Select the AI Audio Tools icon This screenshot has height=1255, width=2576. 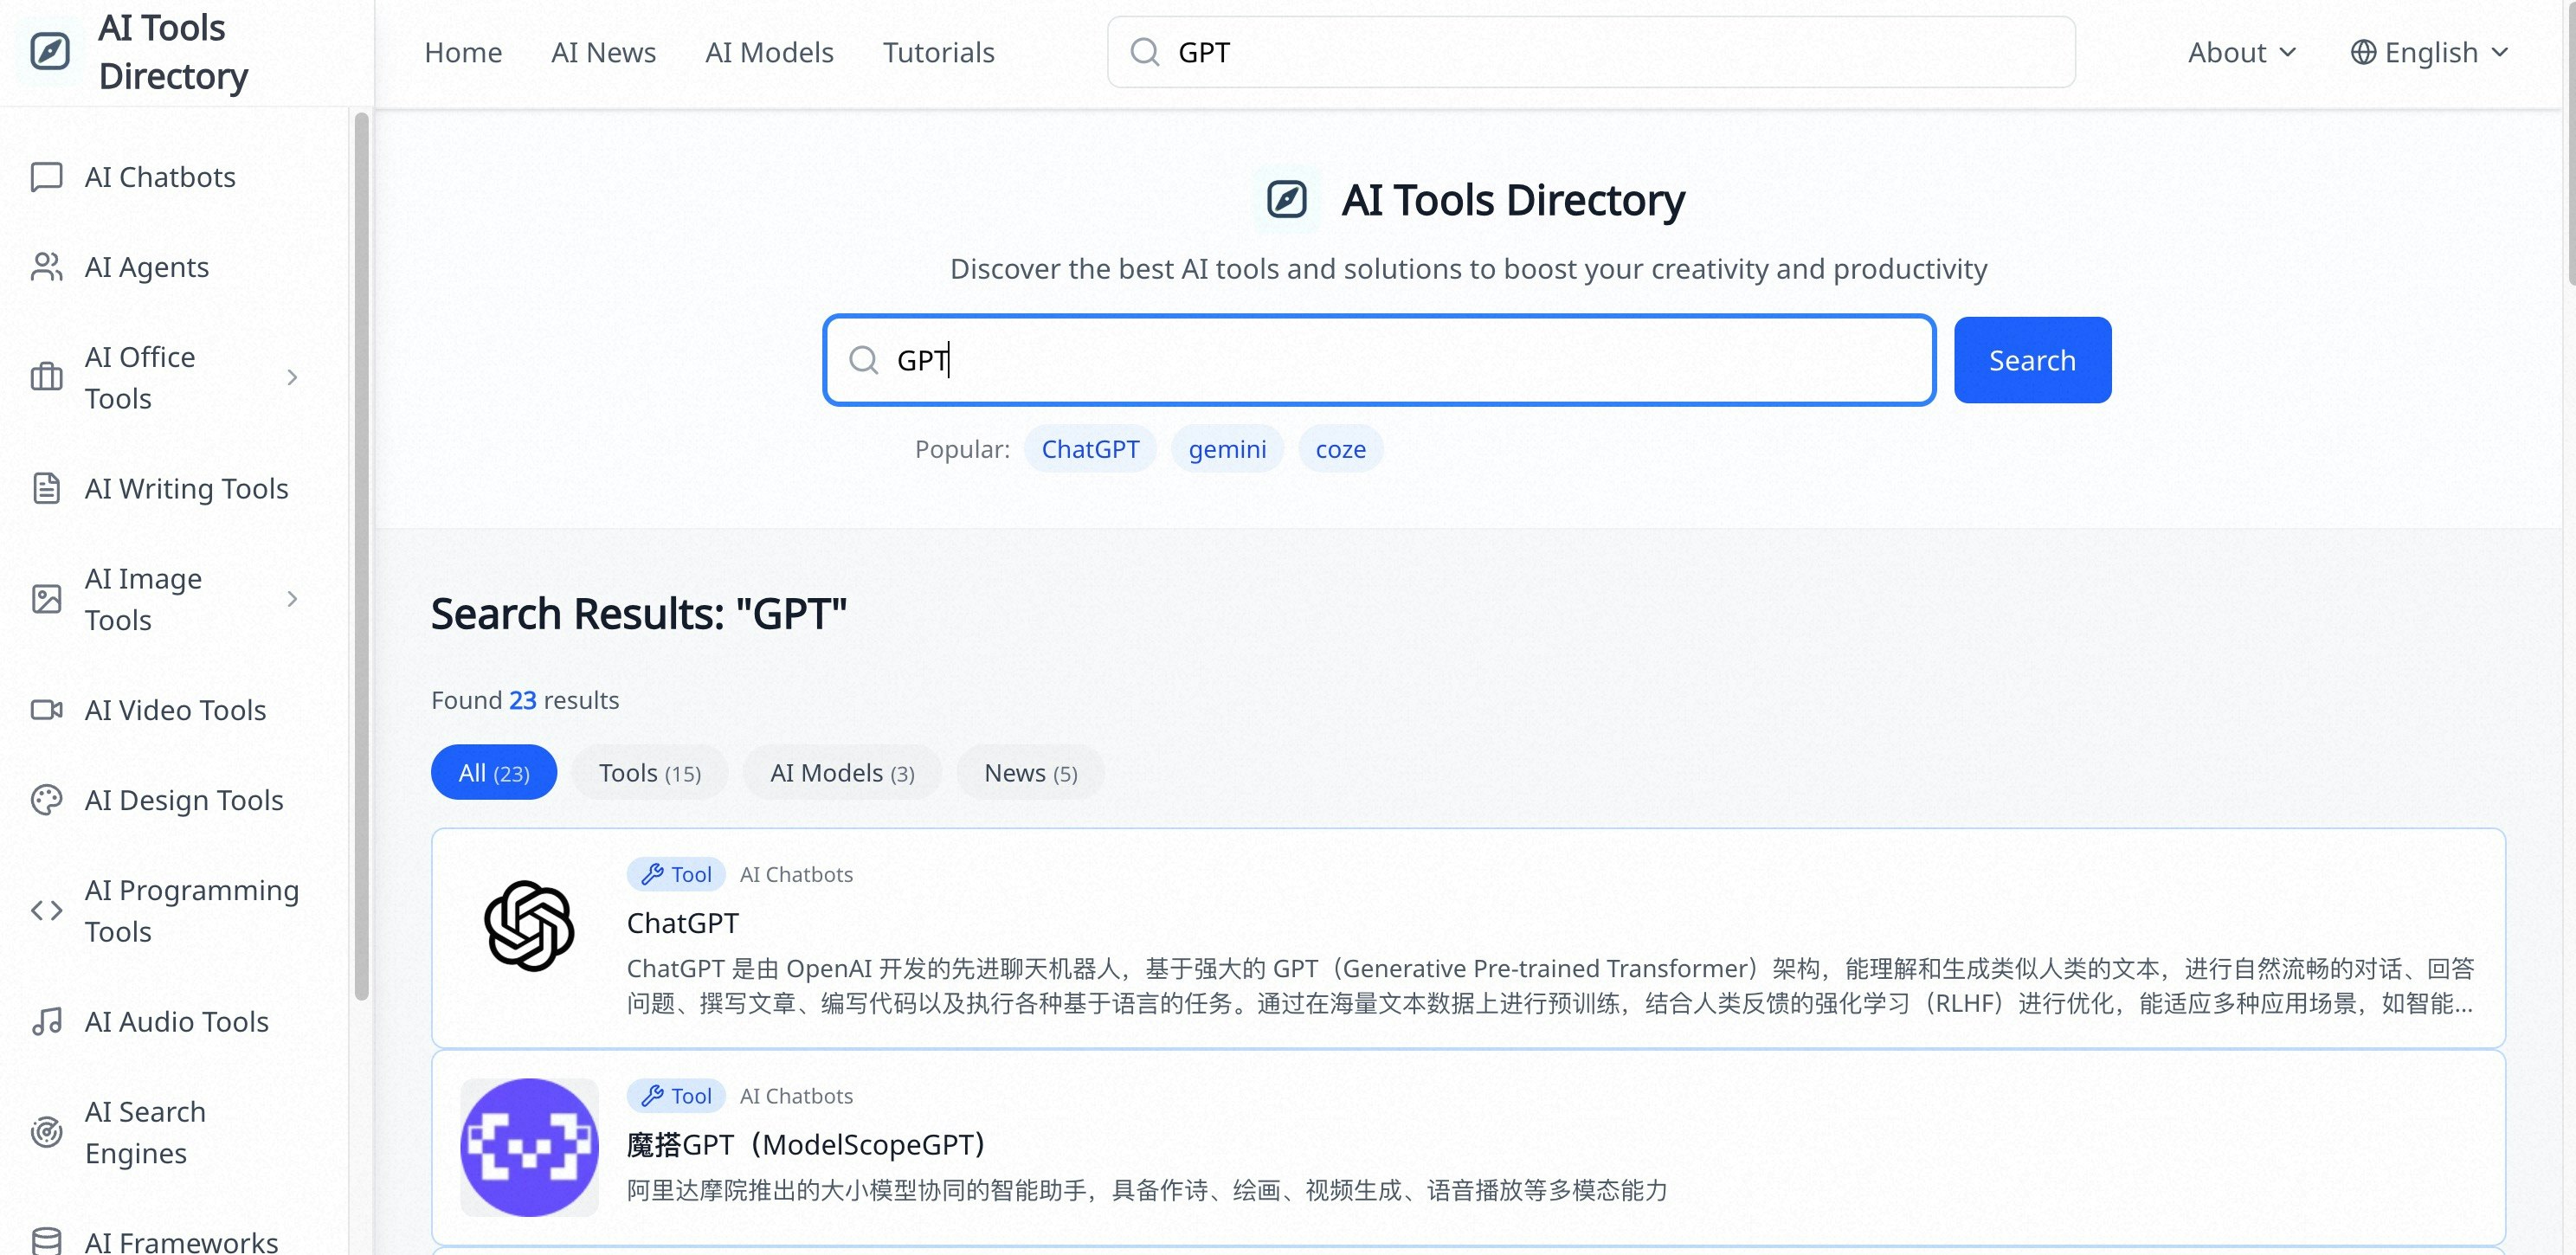tap(46, 1021)
